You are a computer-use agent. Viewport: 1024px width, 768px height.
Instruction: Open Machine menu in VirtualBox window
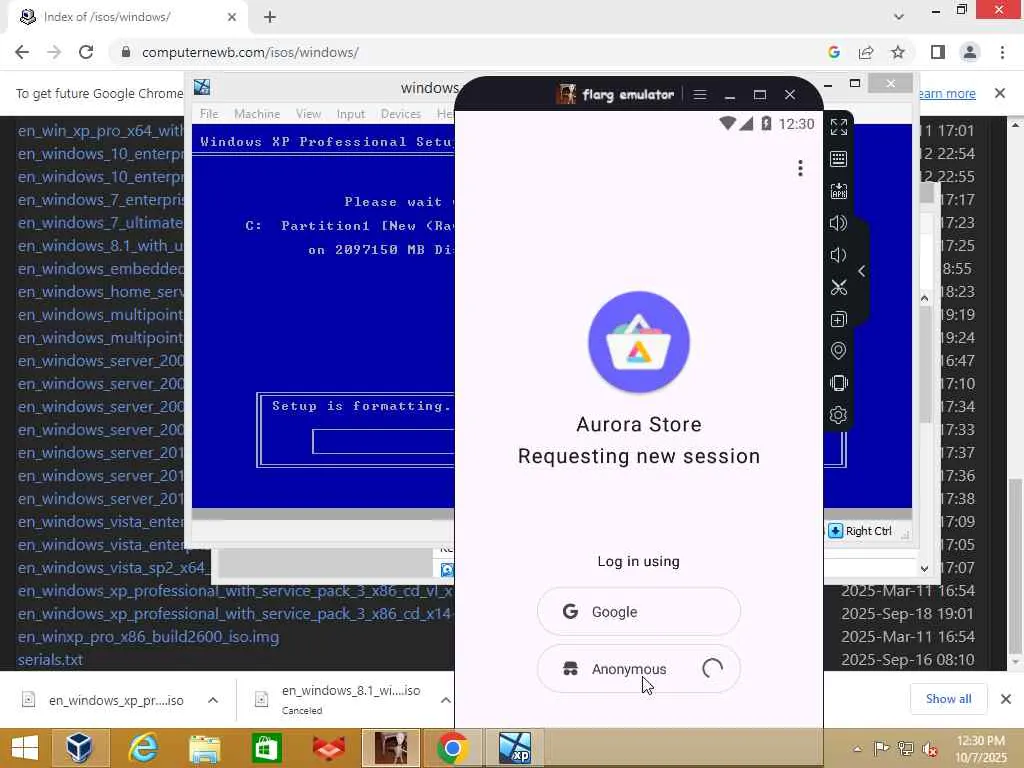pos(257,114)
